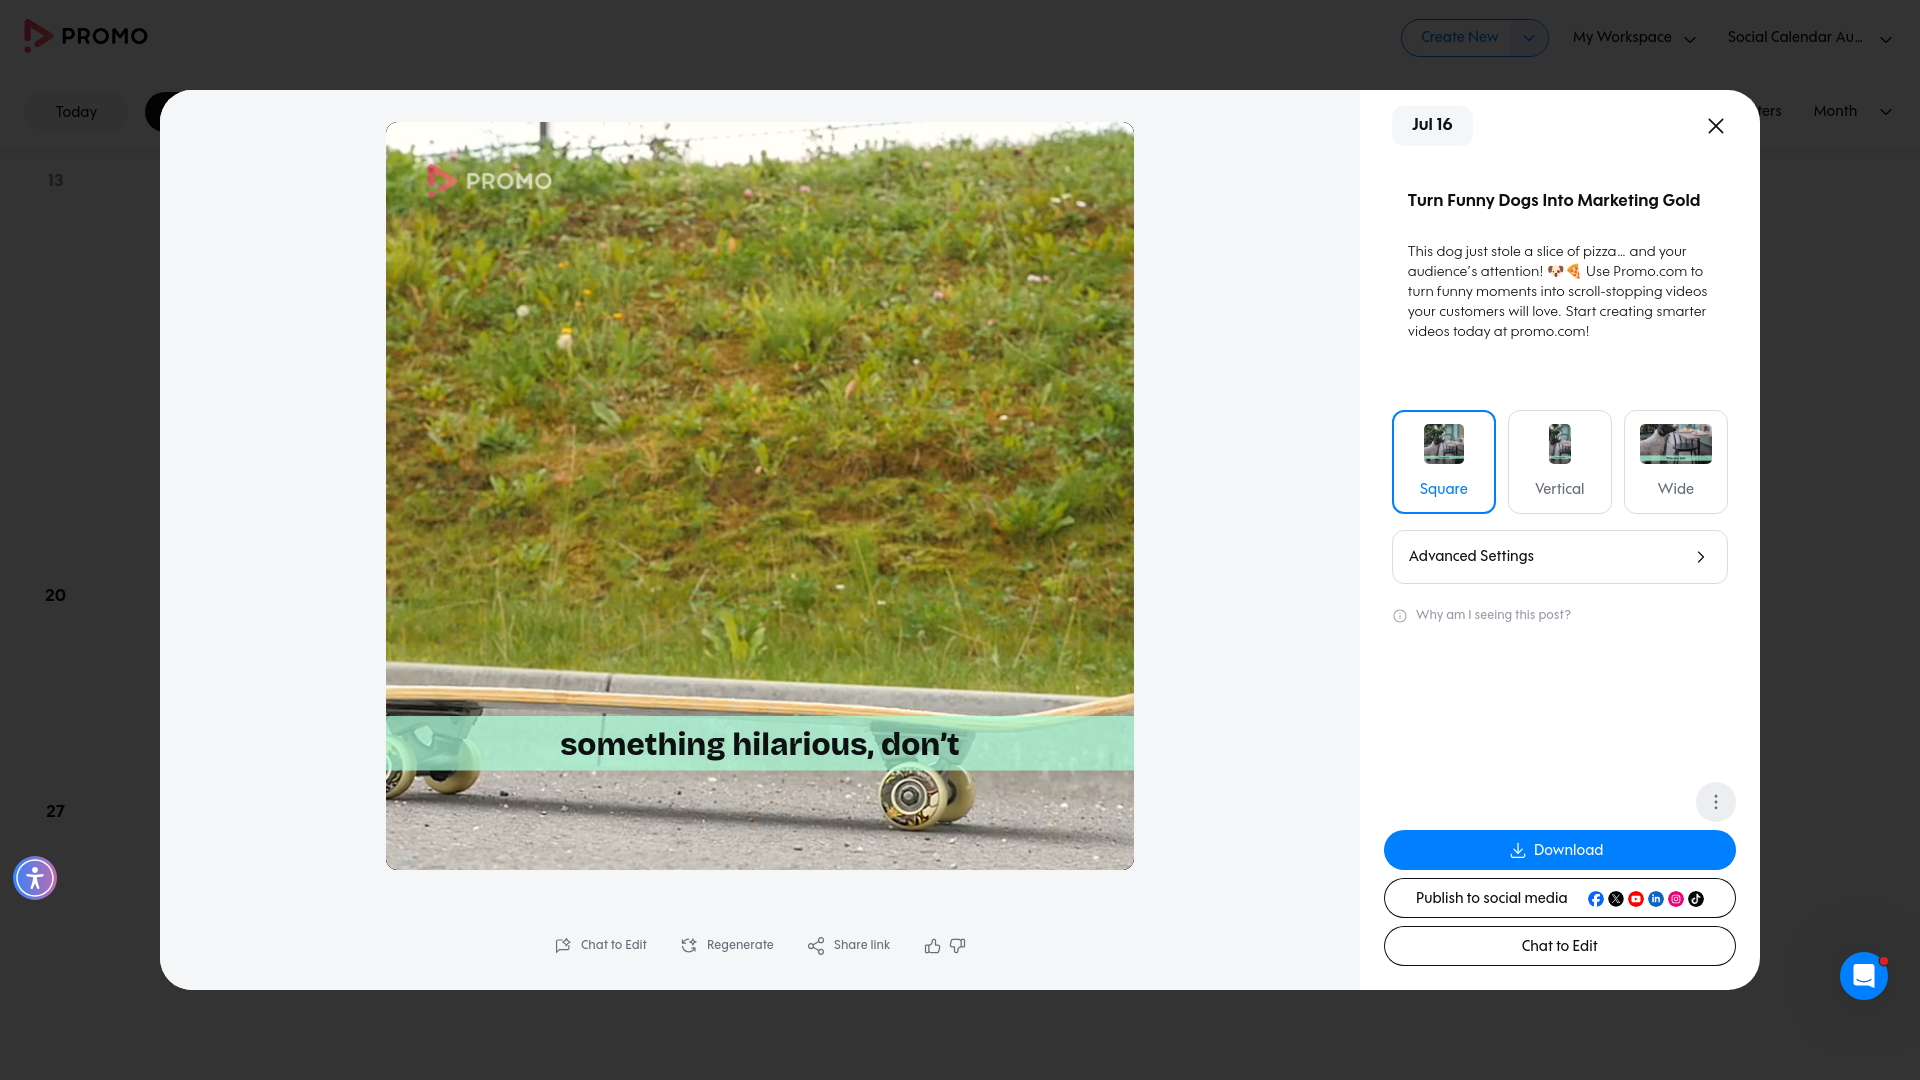Viewport: 1920px width, 1080px height.
Task: Expand Advanced Settings
Action: [1560, 557]
